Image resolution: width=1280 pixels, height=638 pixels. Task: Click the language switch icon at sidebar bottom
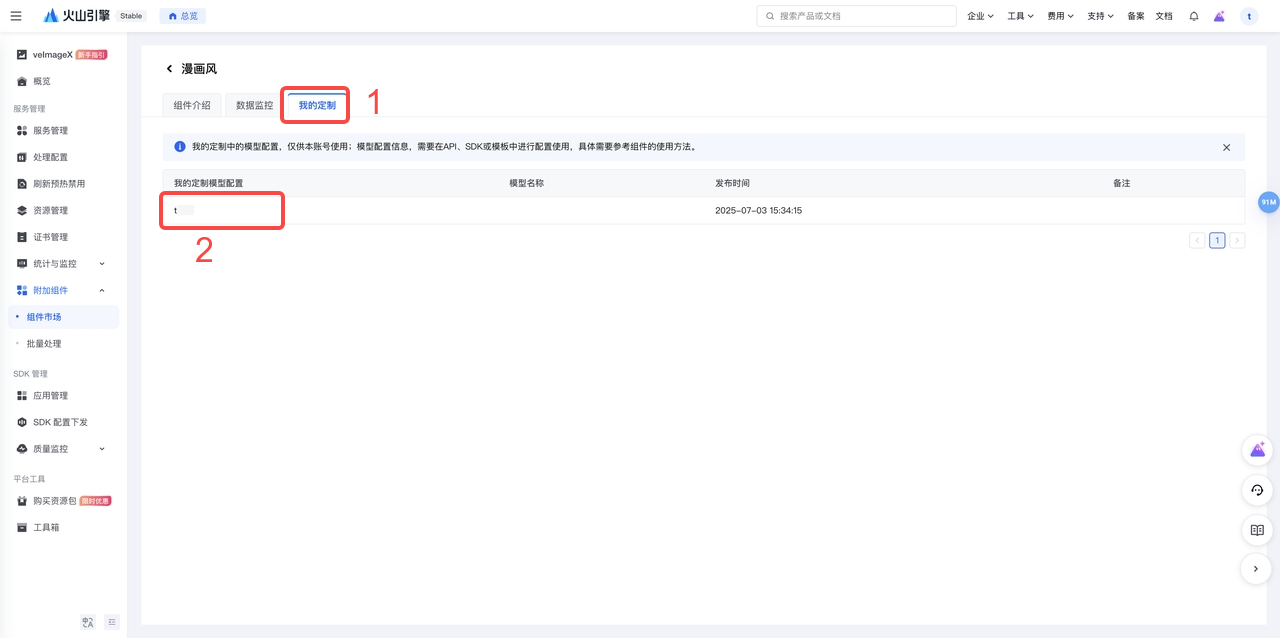[88, 622]
